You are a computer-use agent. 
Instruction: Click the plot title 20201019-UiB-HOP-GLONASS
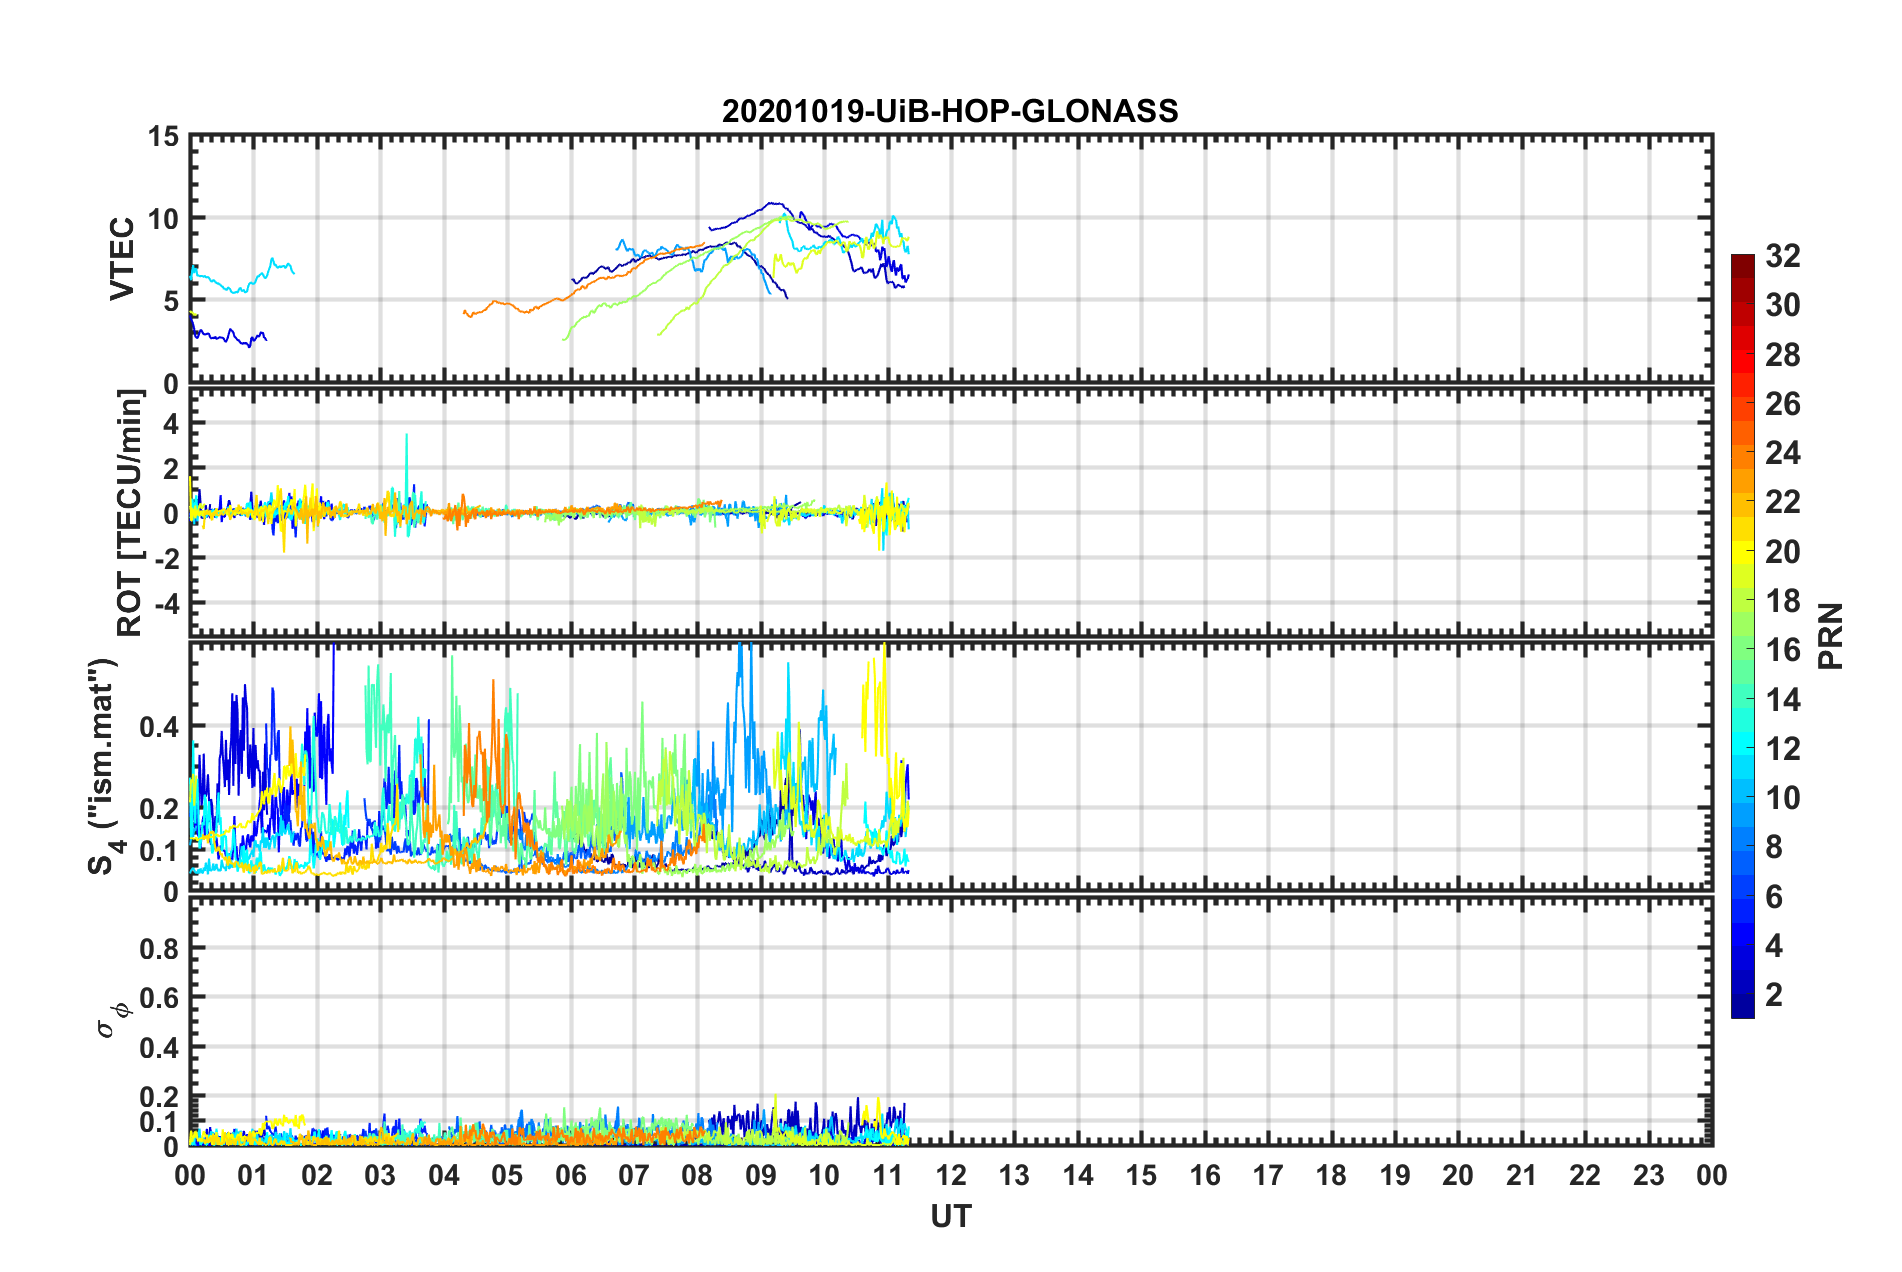click(x=950, y=111)
